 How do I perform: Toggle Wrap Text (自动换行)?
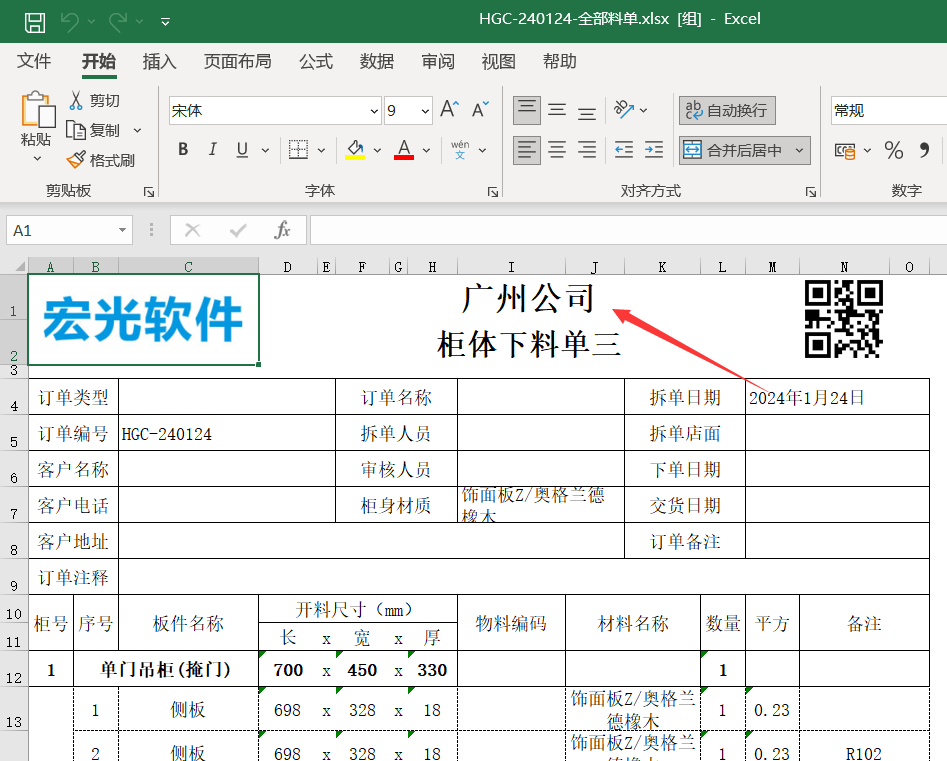(727, 111)
